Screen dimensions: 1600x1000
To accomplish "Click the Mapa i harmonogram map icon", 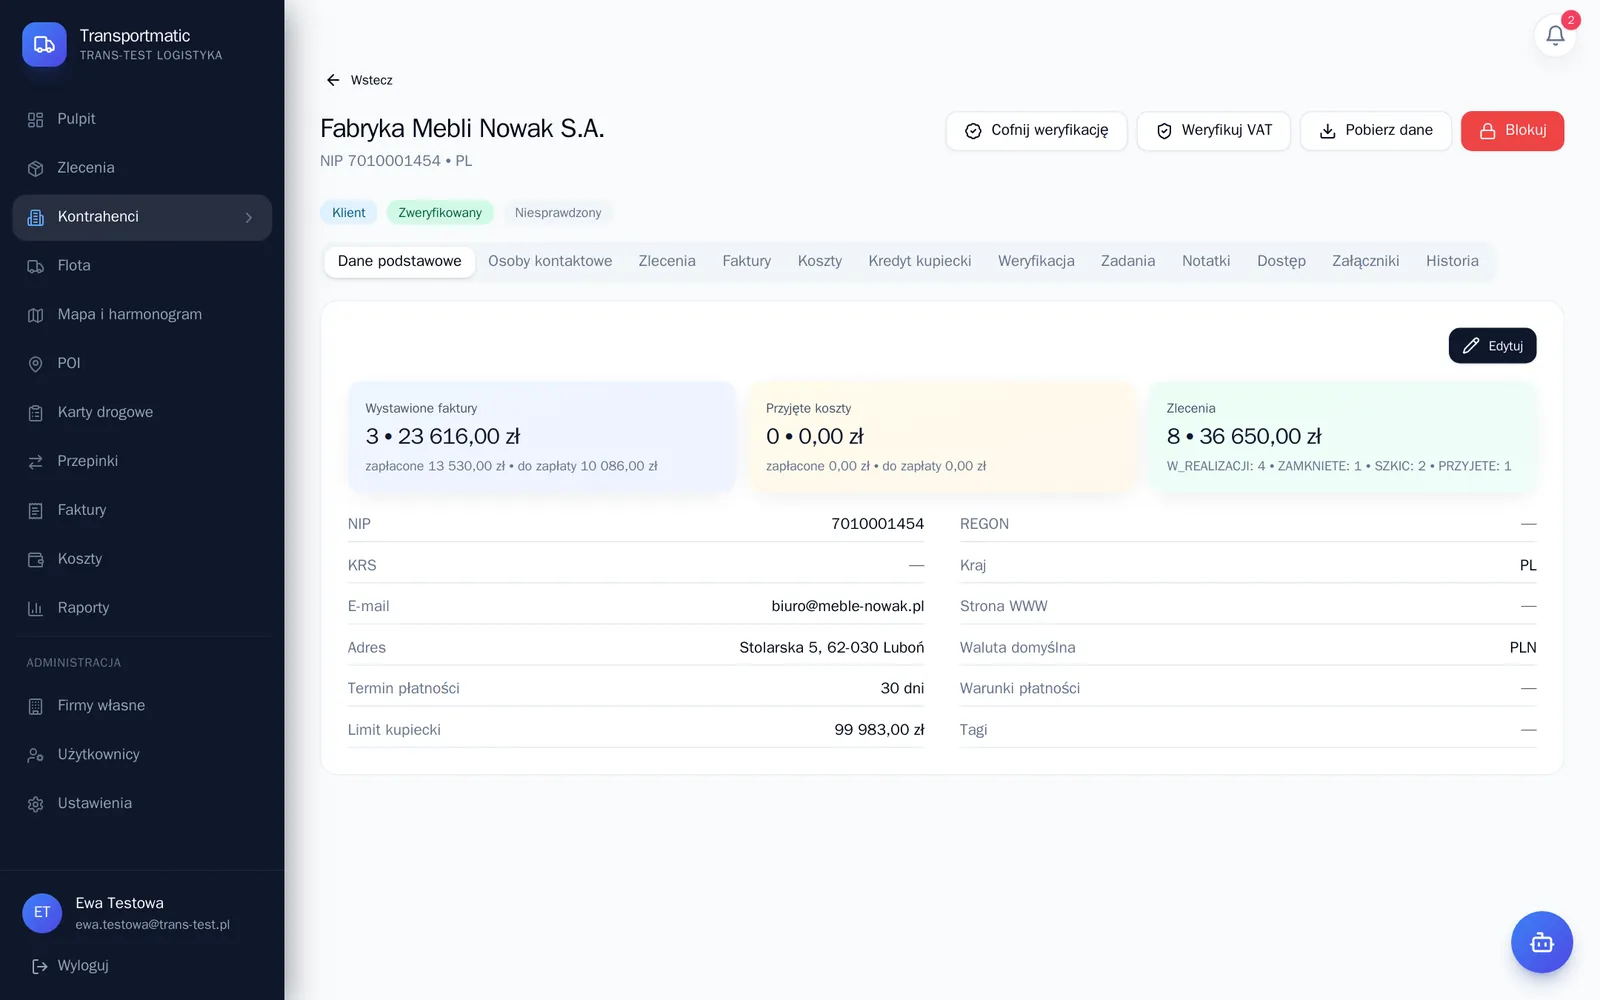I will [36, 315].
